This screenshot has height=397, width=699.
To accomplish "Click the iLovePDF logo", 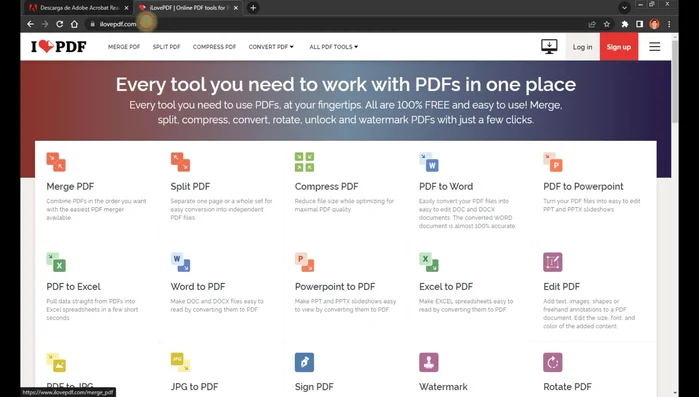I will pos(59,46).
